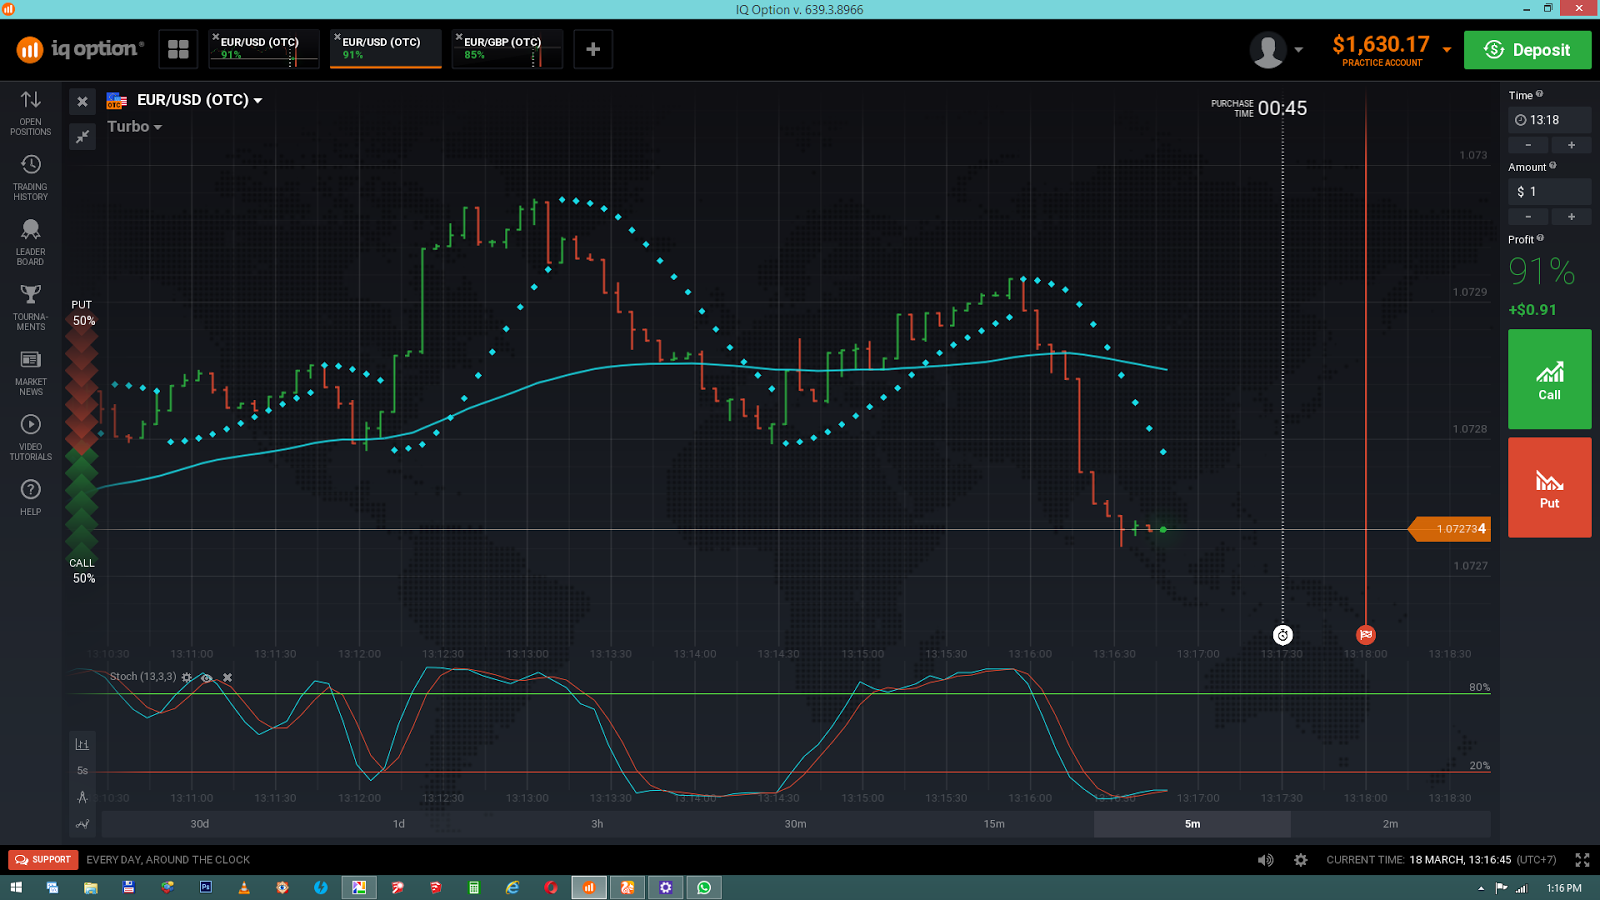This screenshot has height=900, width=1600.
Task: Click the IQ Option logo
Action: tap(80, 49)
